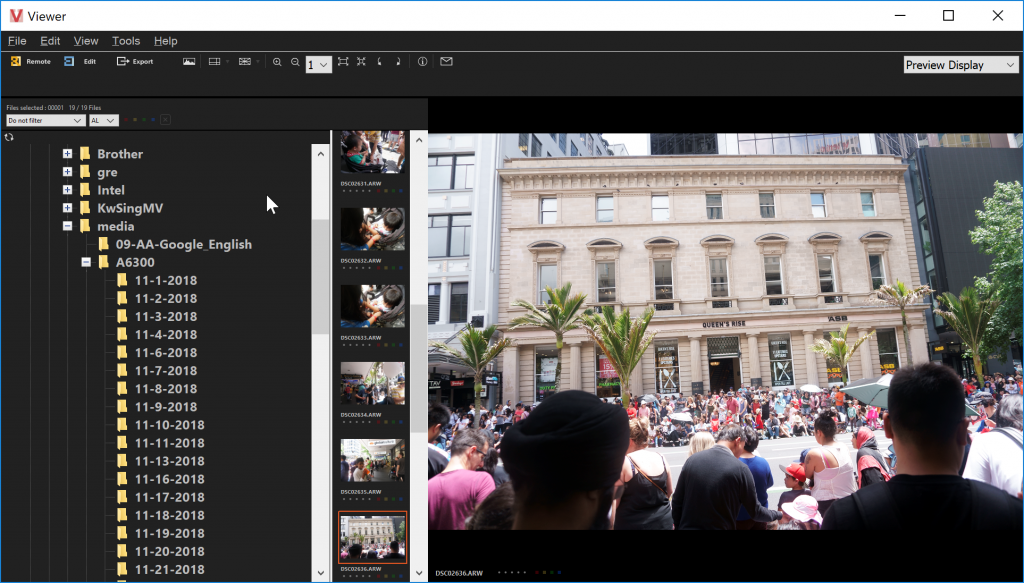The height and width of the screenshot is (583, 1024).
Task: Click the fit-to-window icon in toolbar
Action: click(343, 62)
